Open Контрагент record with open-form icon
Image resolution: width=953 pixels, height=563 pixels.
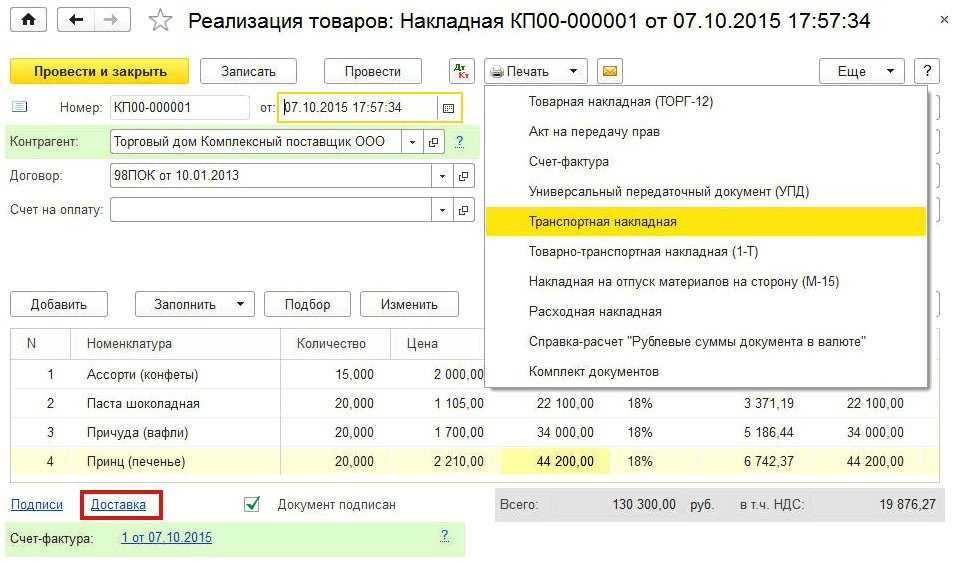coord(434,142)
